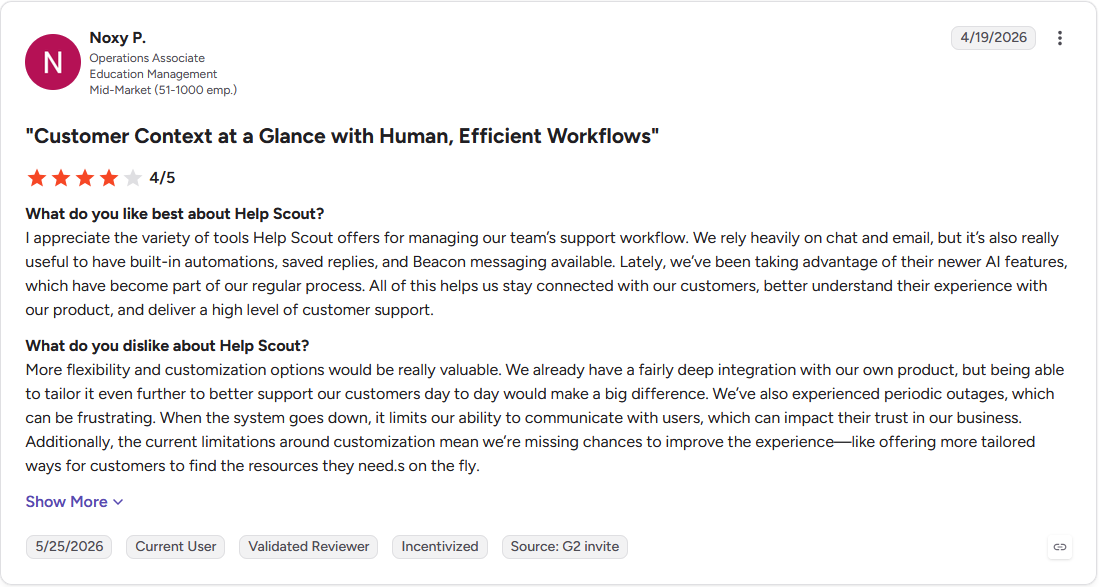
Task: Click the Incentivized tag
Action: 439,546
